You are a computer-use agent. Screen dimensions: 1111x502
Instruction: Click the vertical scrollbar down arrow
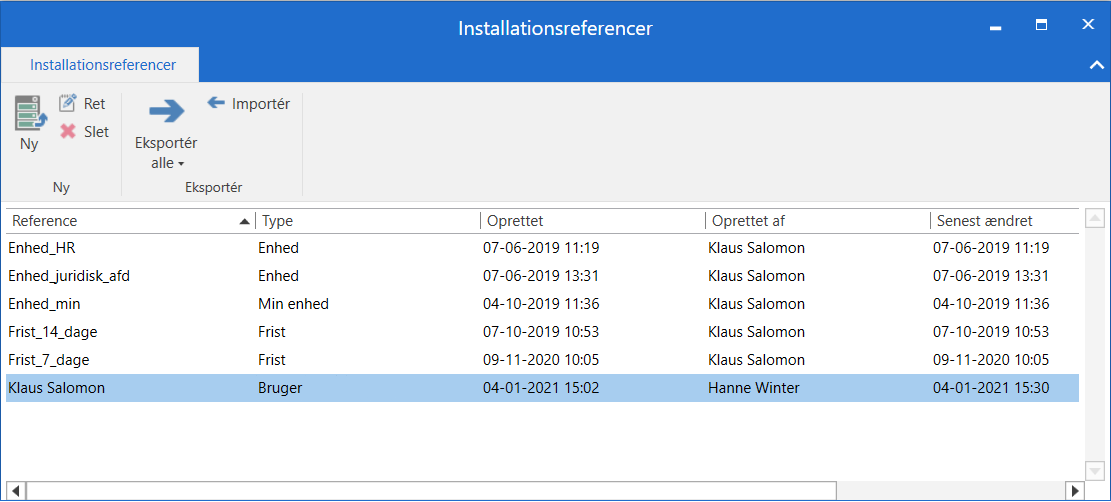1095,470
